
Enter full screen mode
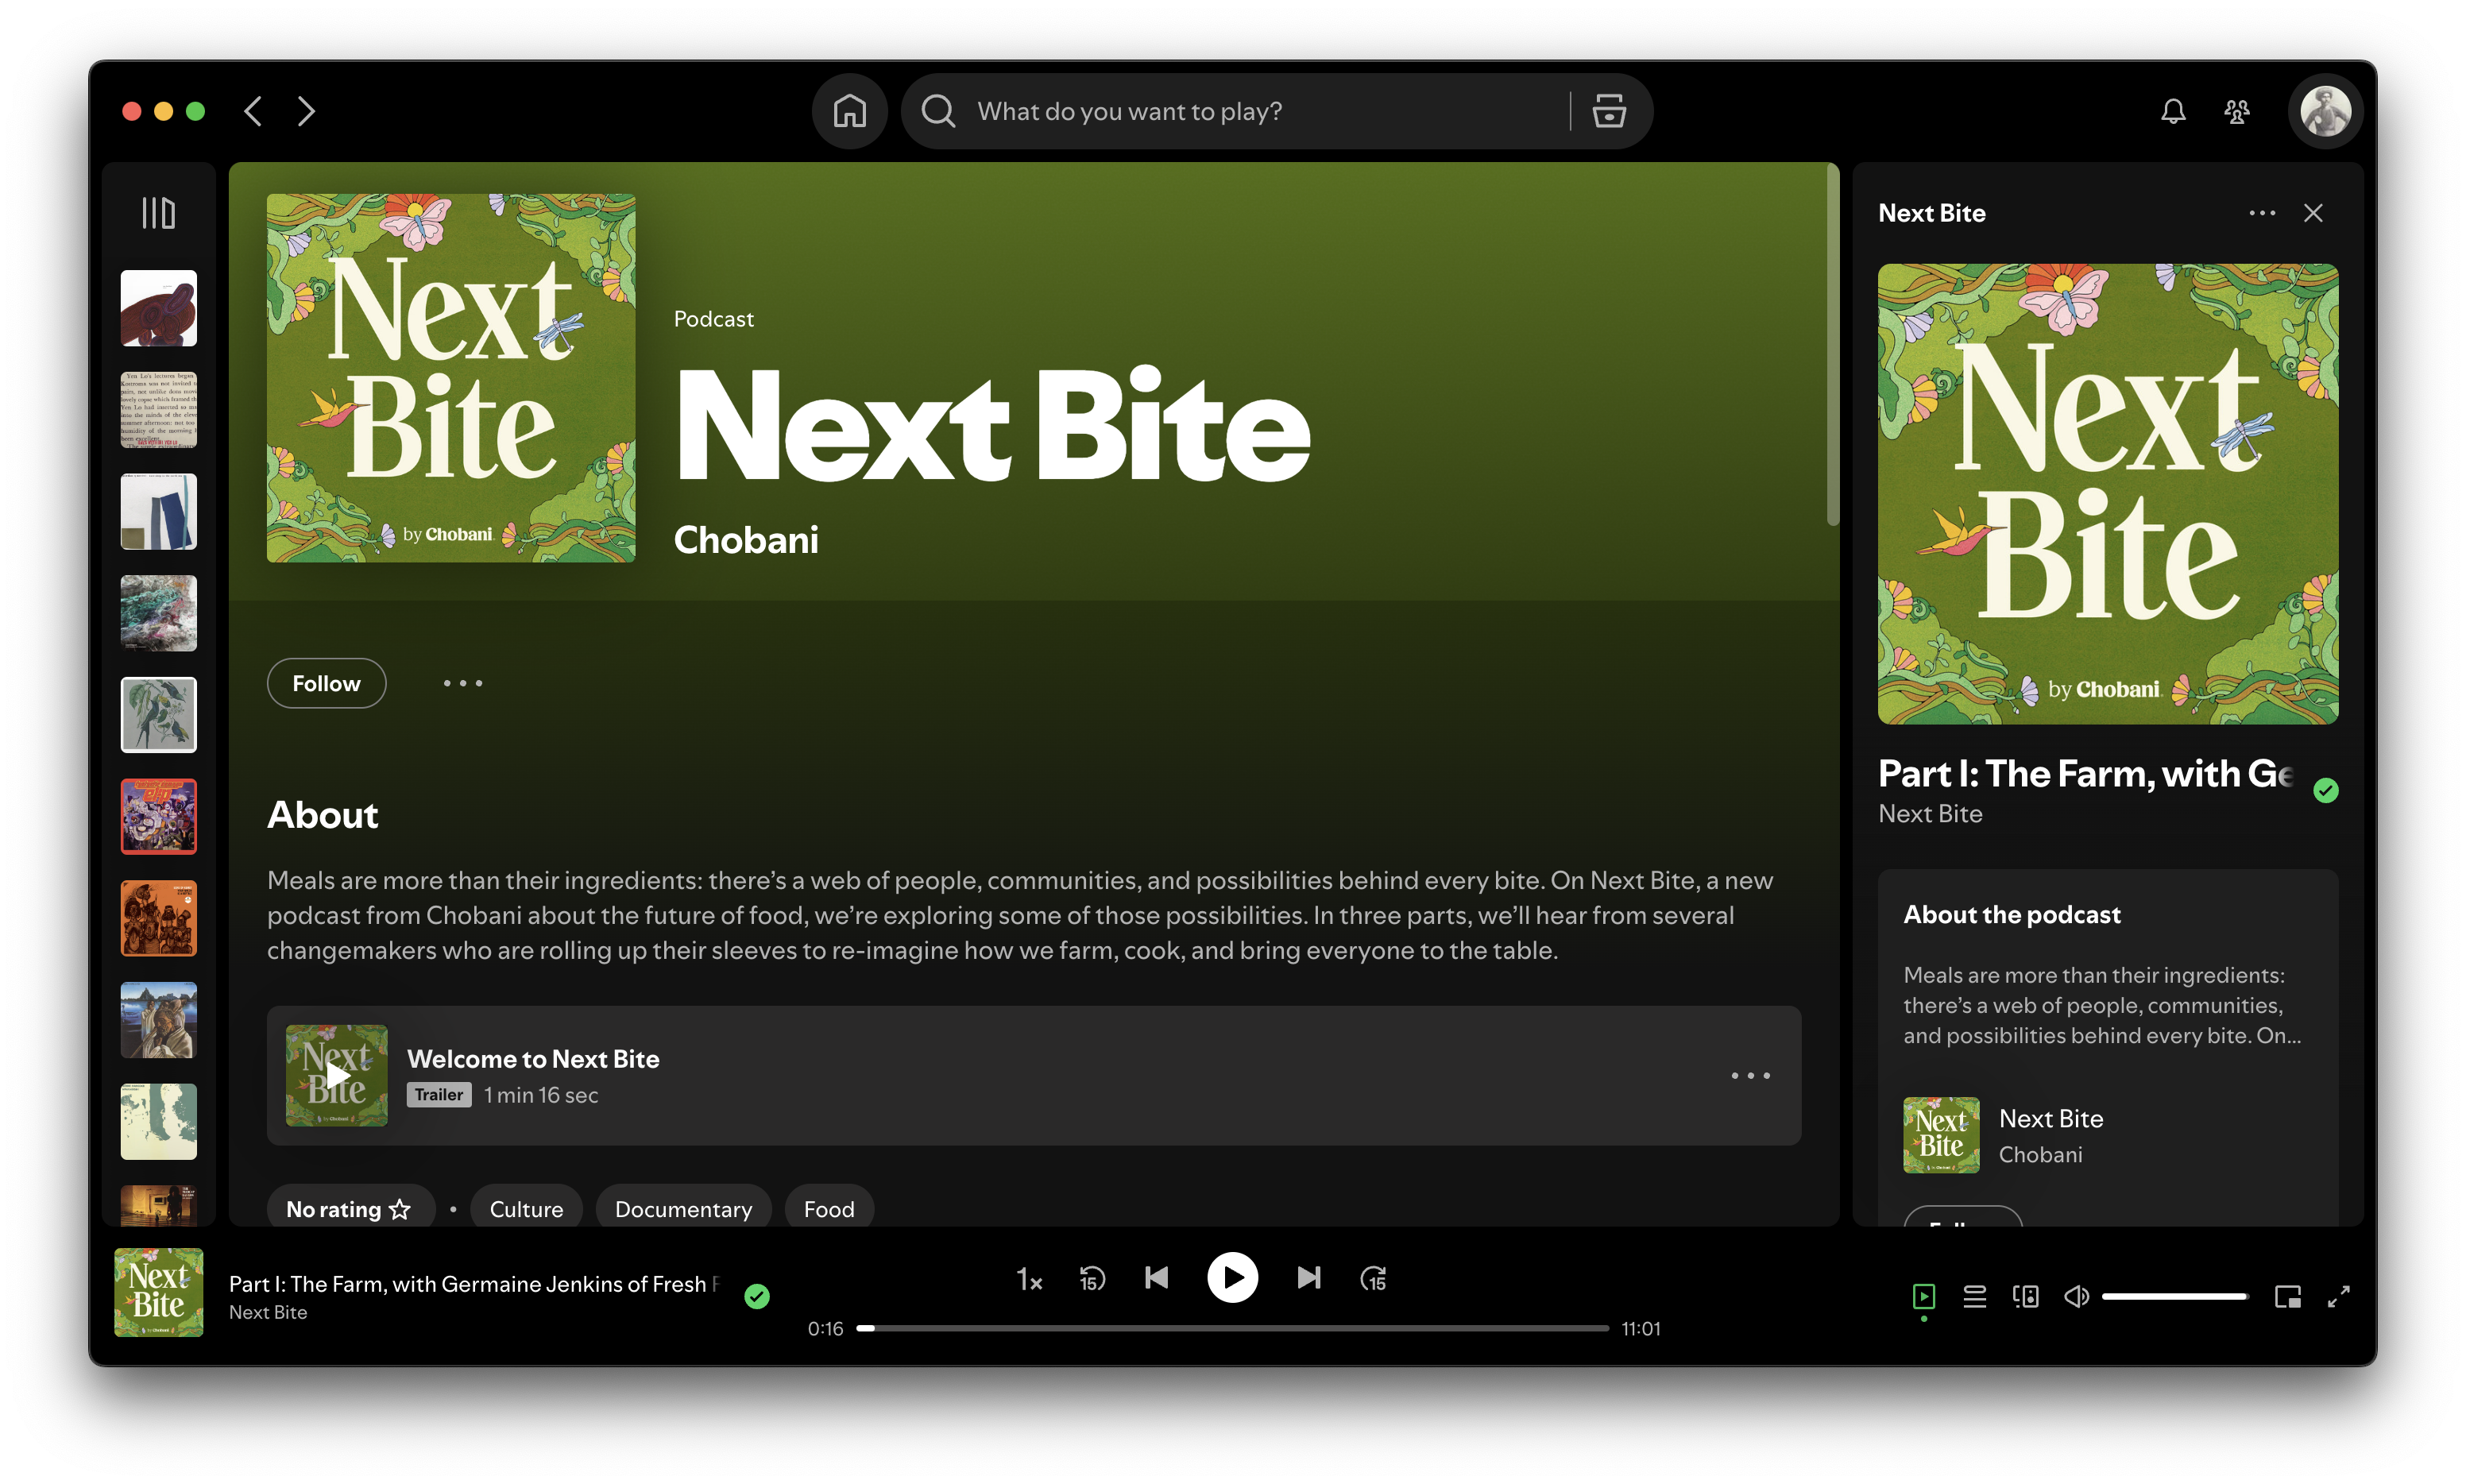pos(2338,1297)
